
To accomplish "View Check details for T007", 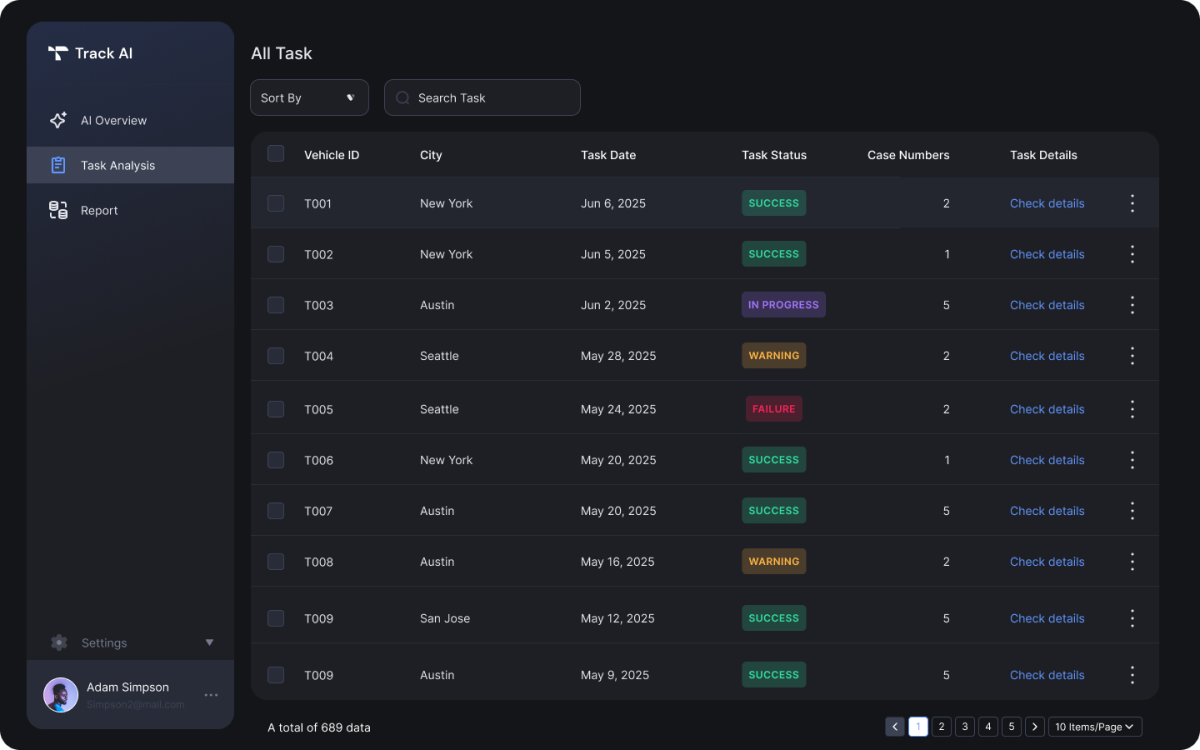I will pos(1047,511).
